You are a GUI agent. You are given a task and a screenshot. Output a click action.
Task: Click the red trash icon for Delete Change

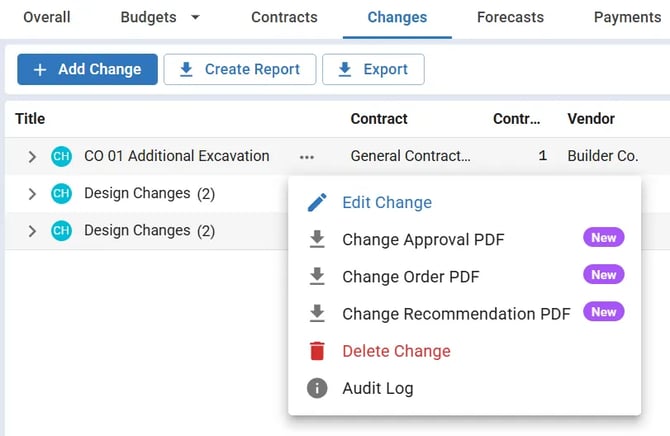pos(317,351)
